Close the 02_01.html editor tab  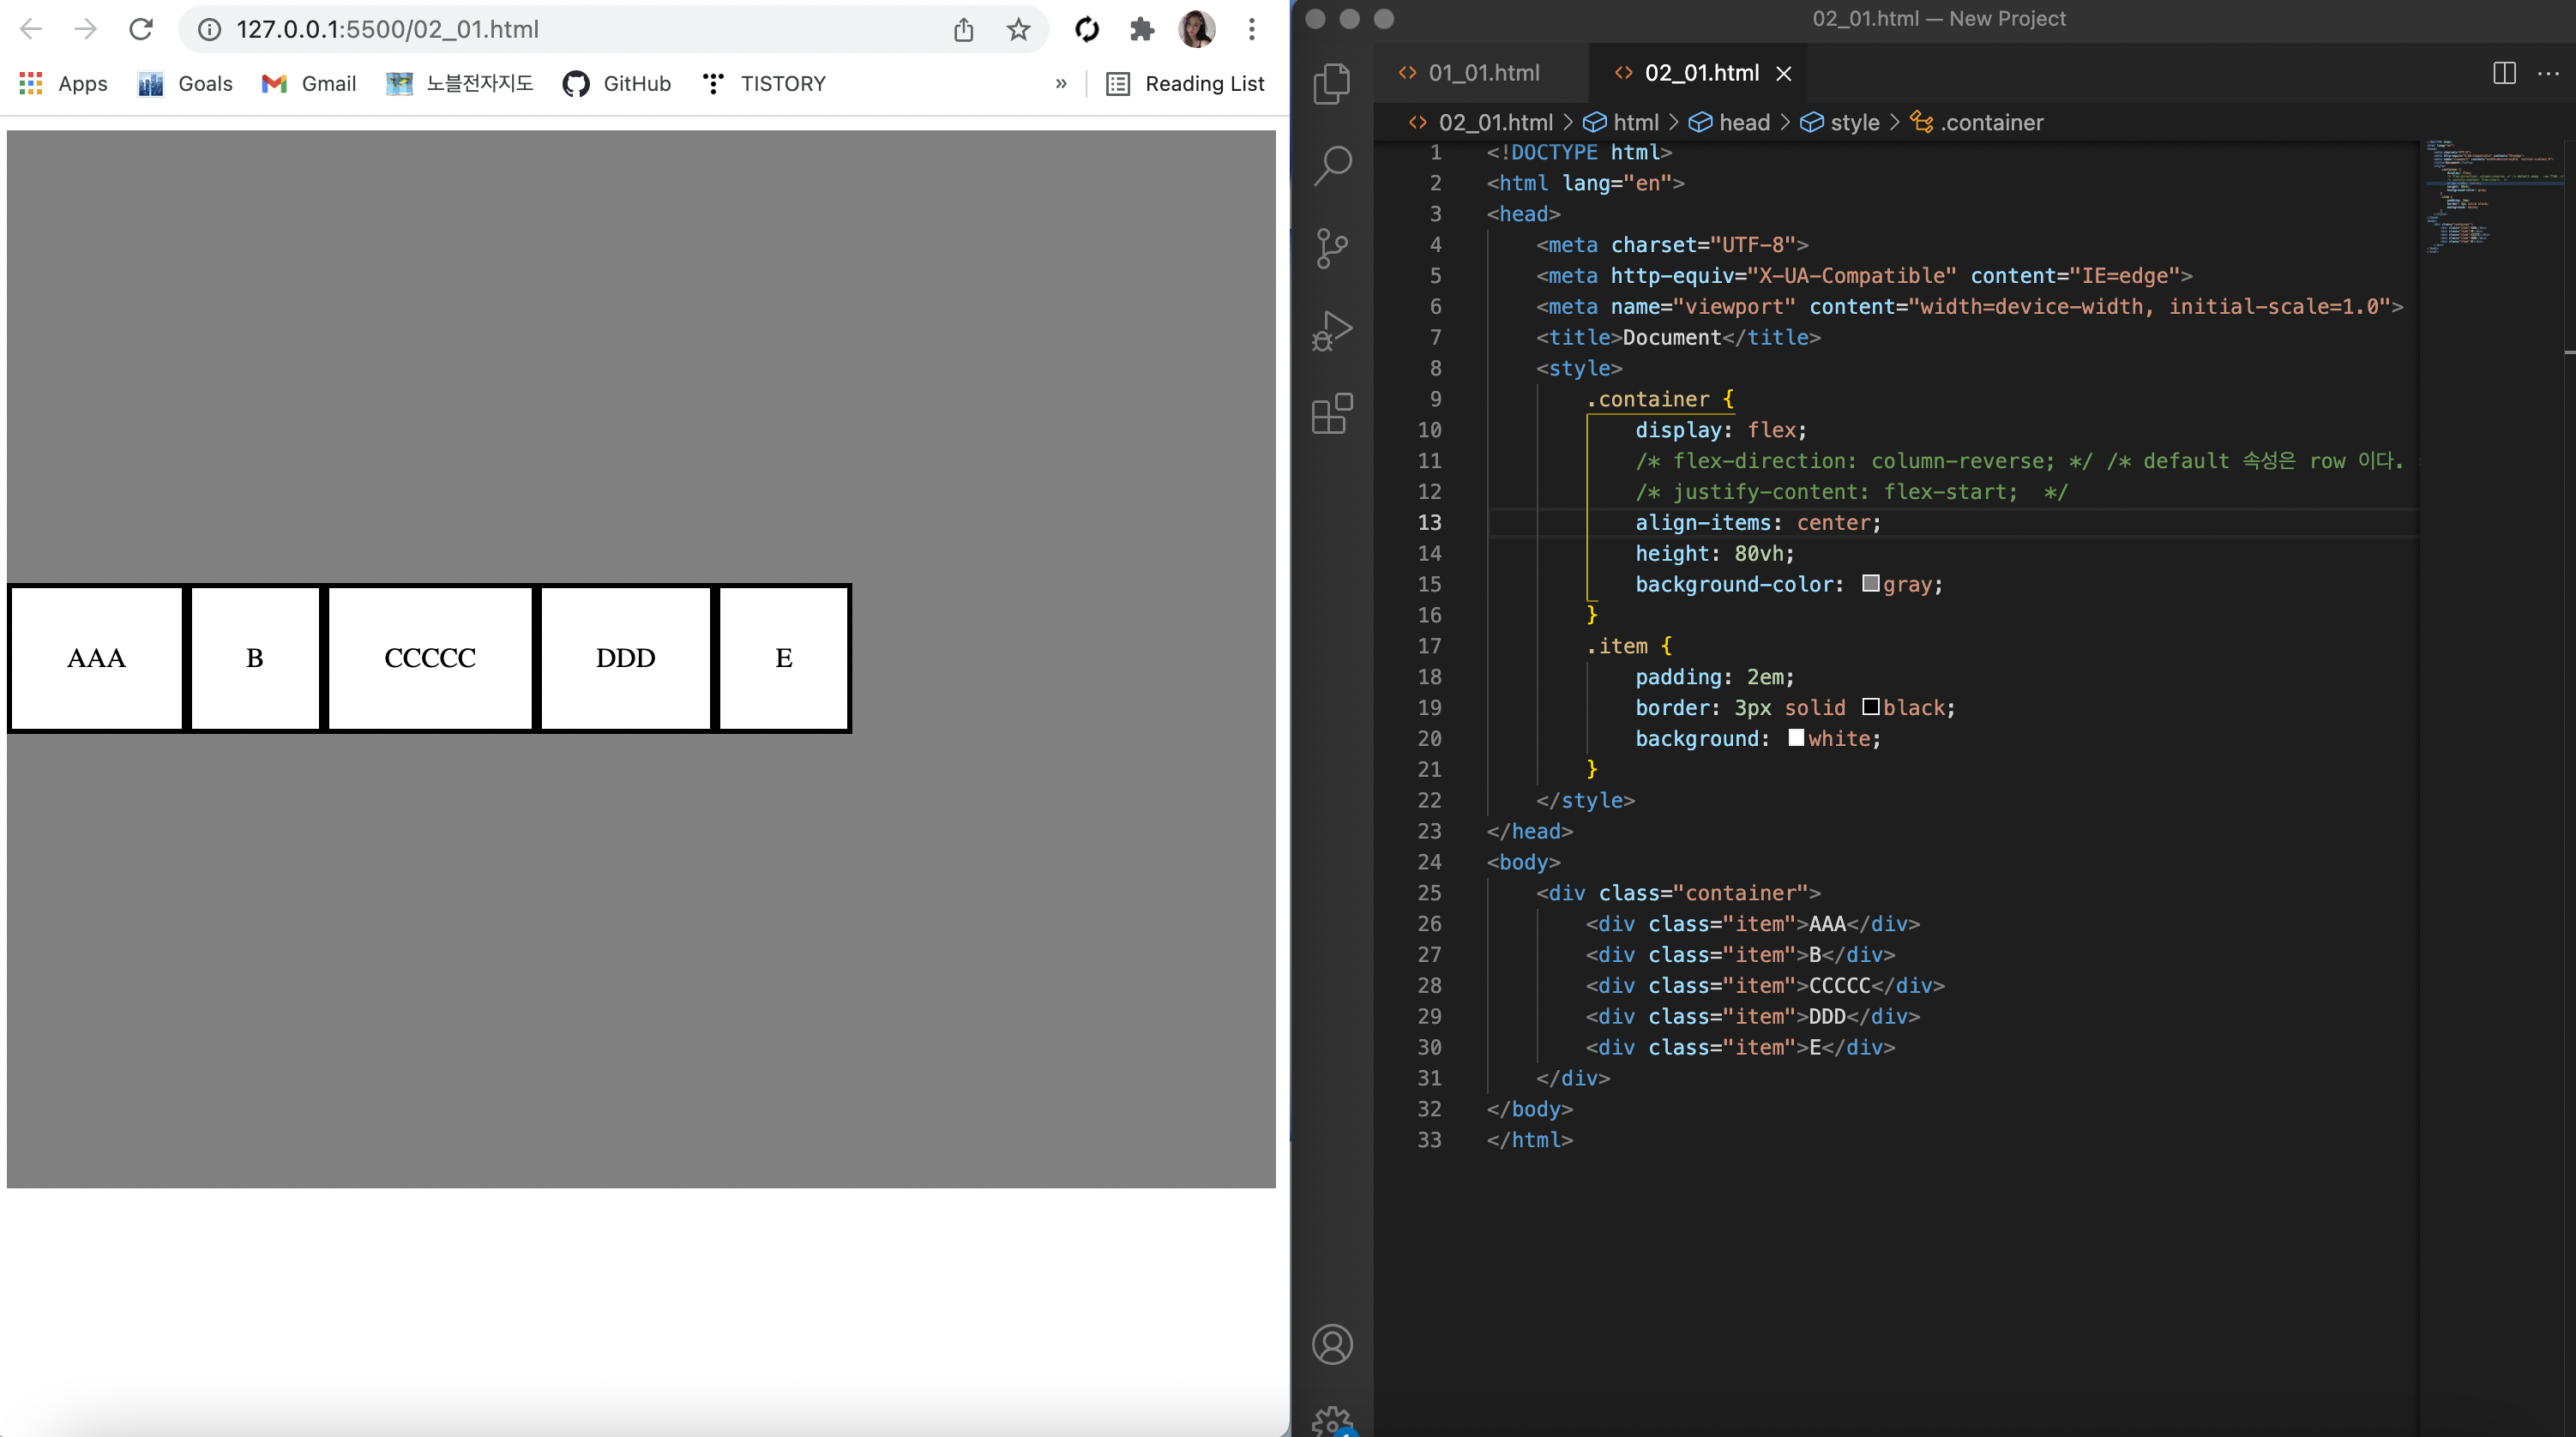[1784, 73]
